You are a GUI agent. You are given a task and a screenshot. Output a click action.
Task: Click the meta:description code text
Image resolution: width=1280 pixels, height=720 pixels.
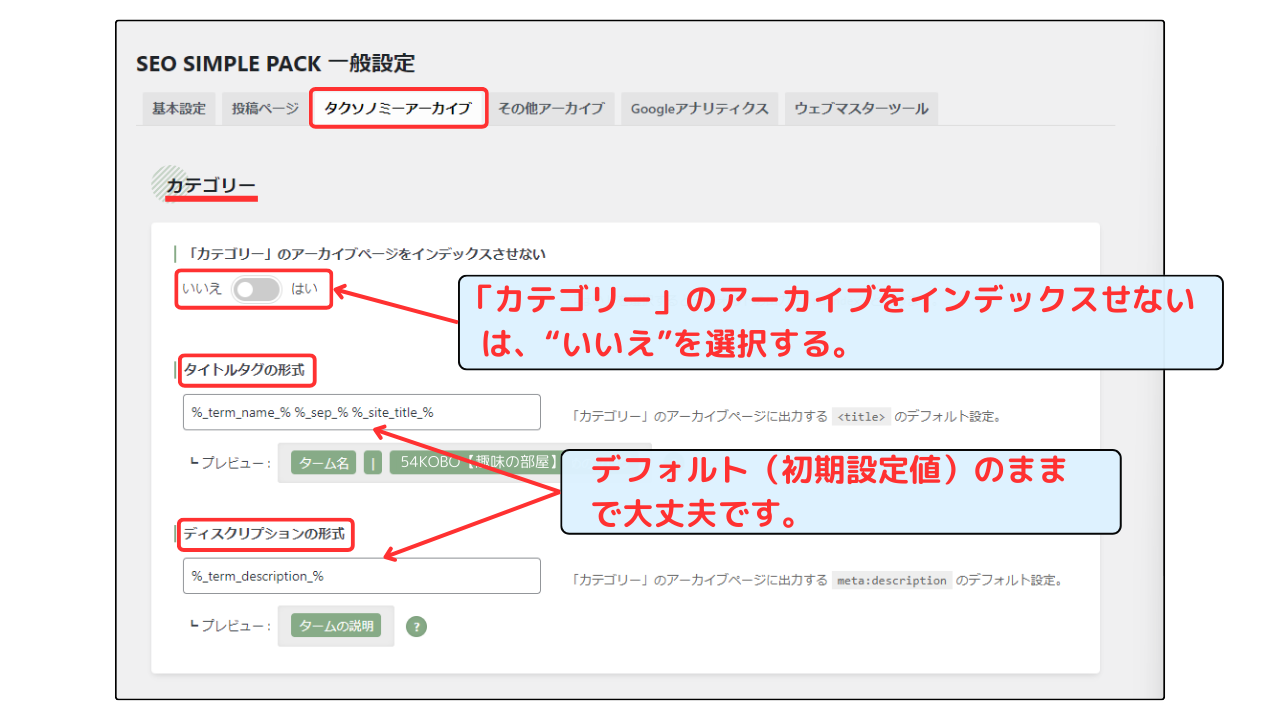(892, 580)
